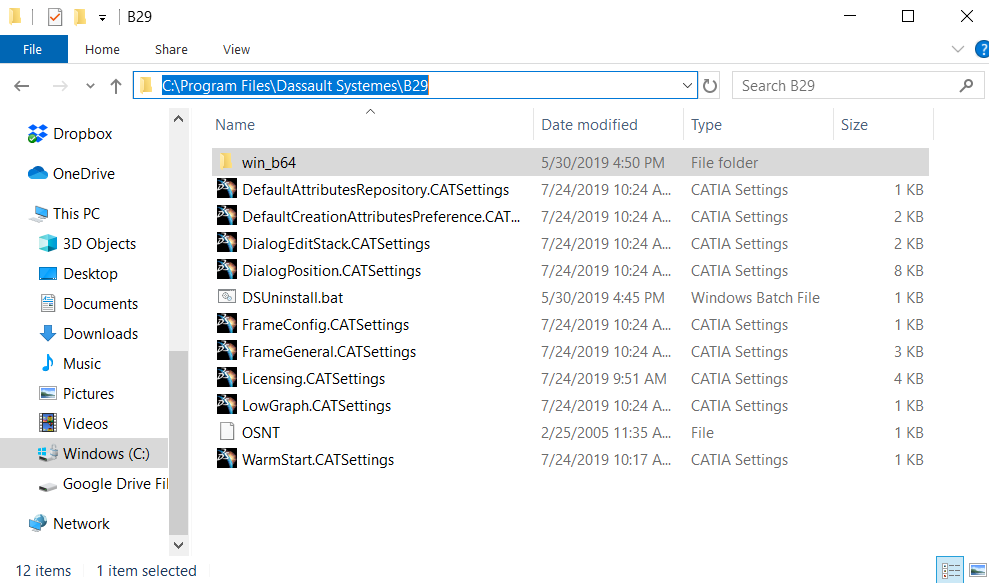The image size is (989, 583).
Task: Click the win_b64 folder icon
Action: tap(226, 162)
